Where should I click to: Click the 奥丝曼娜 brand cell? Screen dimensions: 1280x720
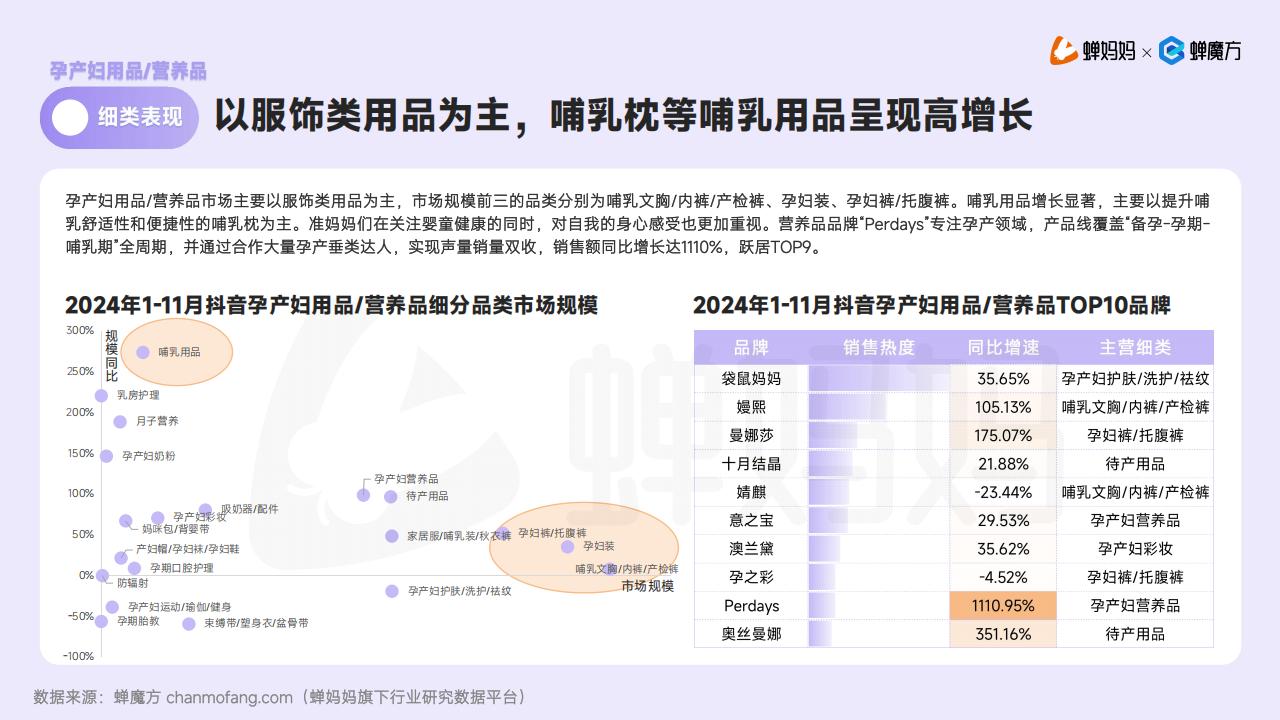[751, 634]
